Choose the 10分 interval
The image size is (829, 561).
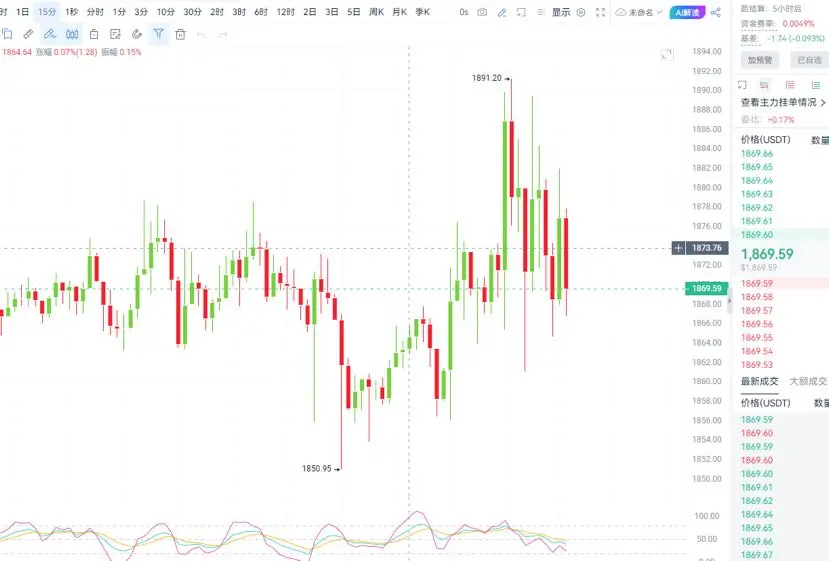(165, 12)
